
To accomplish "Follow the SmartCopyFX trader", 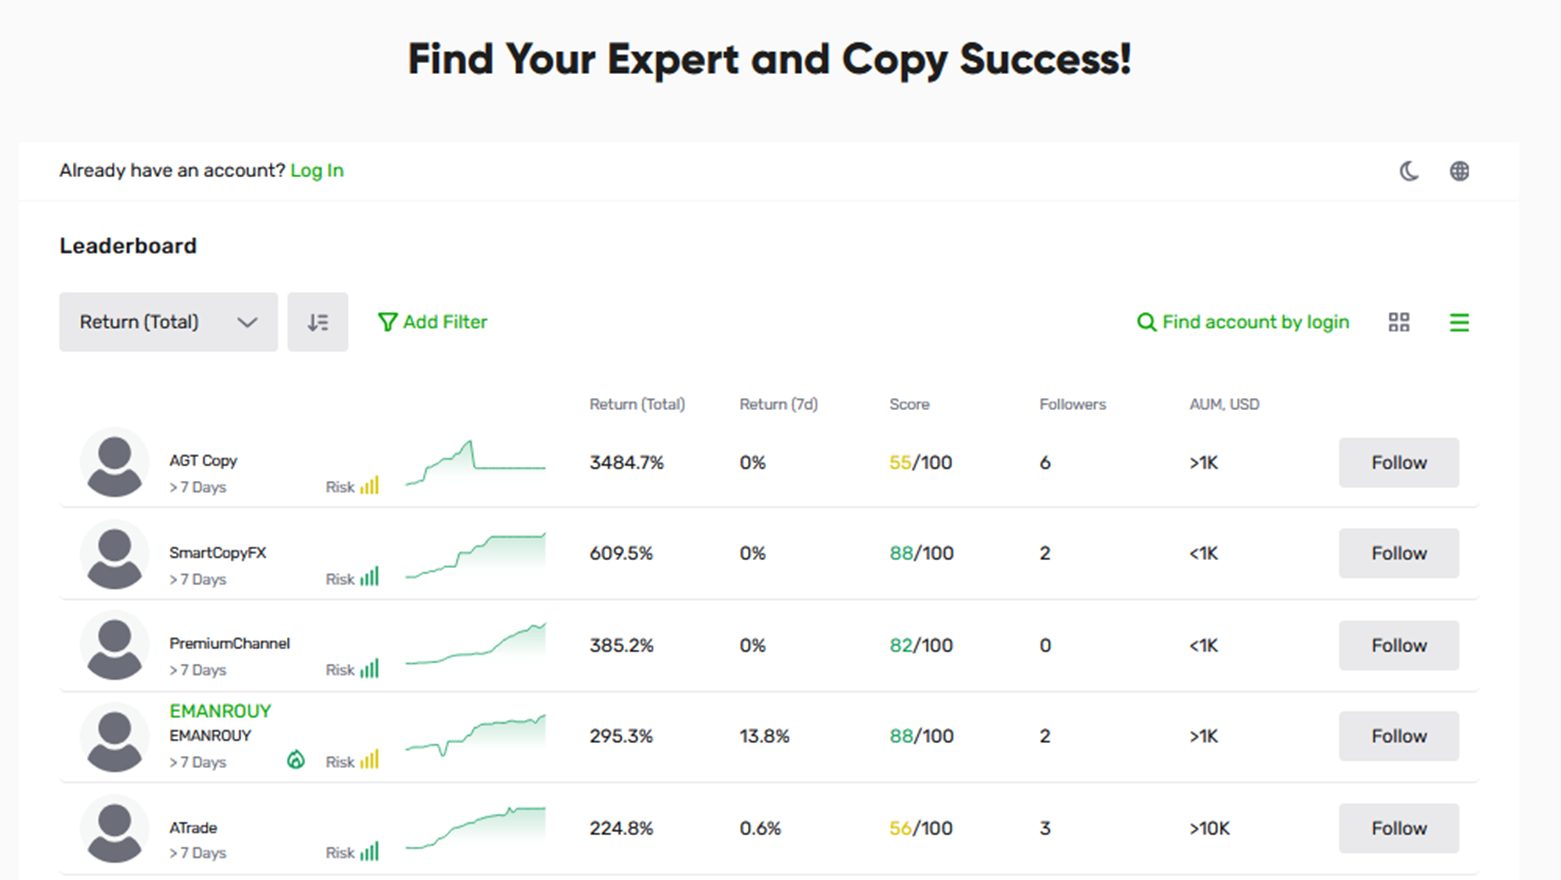I will 1398,554.
